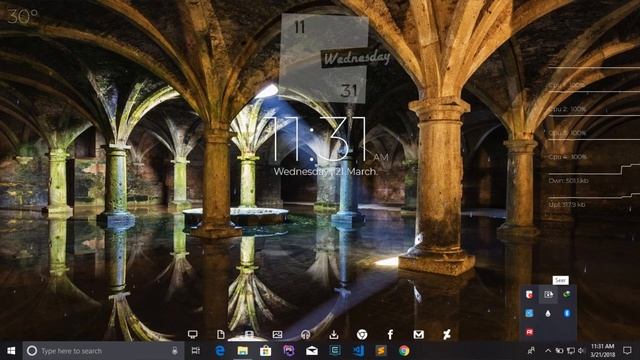Click the water drop tray icon
The image size is (640, 360).
[x=548, y=313]
